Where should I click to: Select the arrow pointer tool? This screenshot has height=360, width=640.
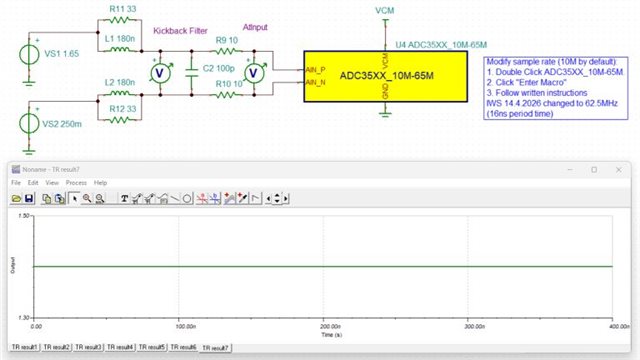coord(74,199)
